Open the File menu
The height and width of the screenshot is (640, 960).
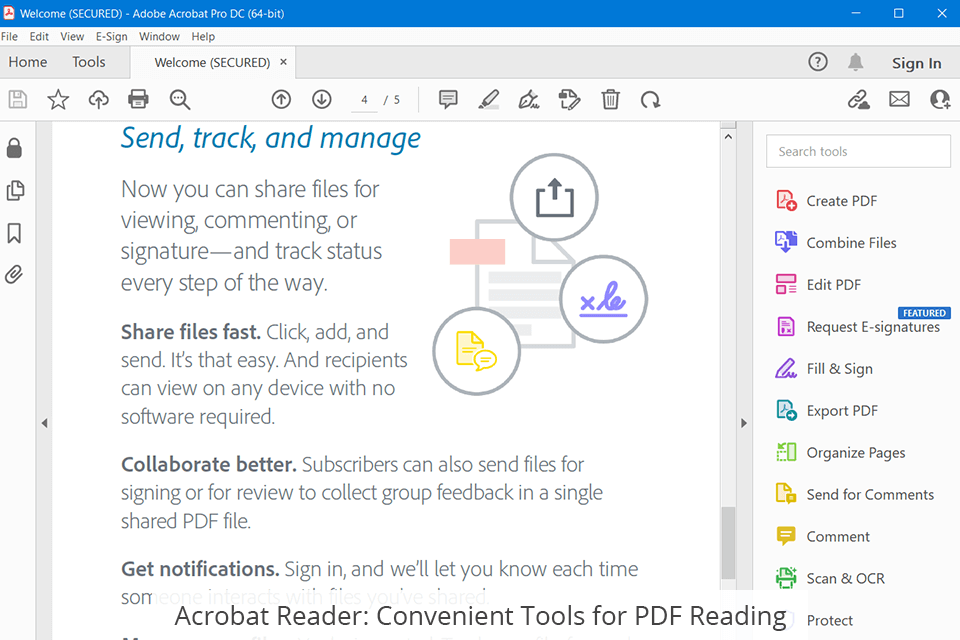click(x=9, y=36)
